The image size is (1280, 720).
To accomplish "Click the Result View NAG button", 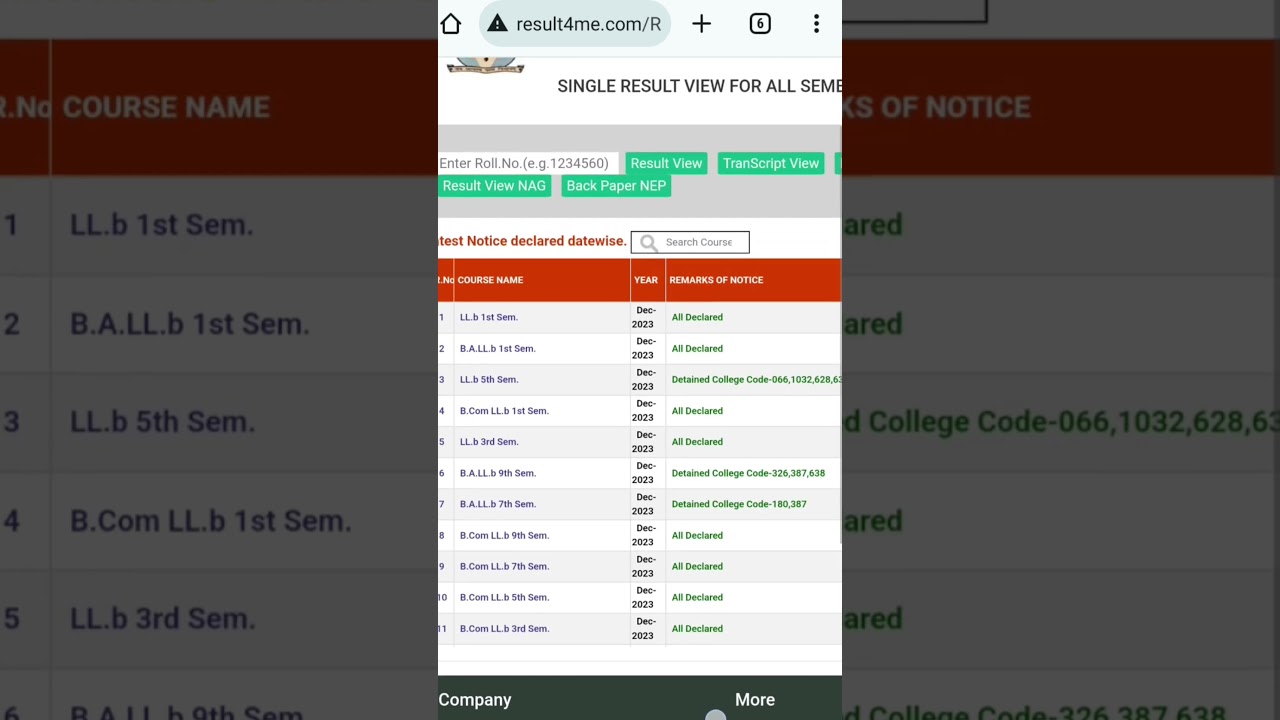I will pos(494,186).
